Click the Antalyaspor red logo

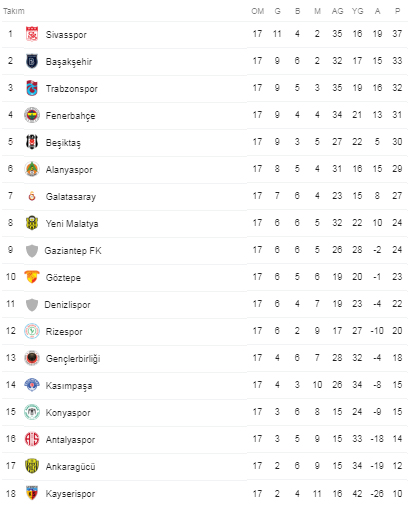pos(32,439)
